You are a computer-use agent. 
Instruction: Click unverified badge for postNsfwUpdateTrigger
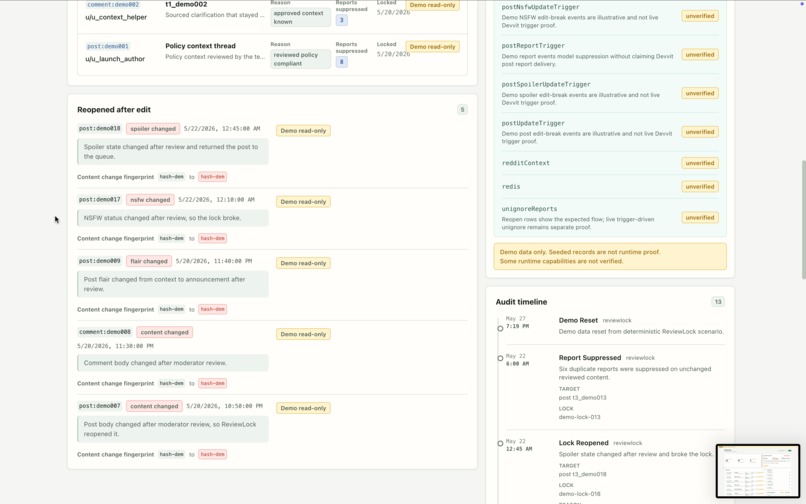click(700, 16)
